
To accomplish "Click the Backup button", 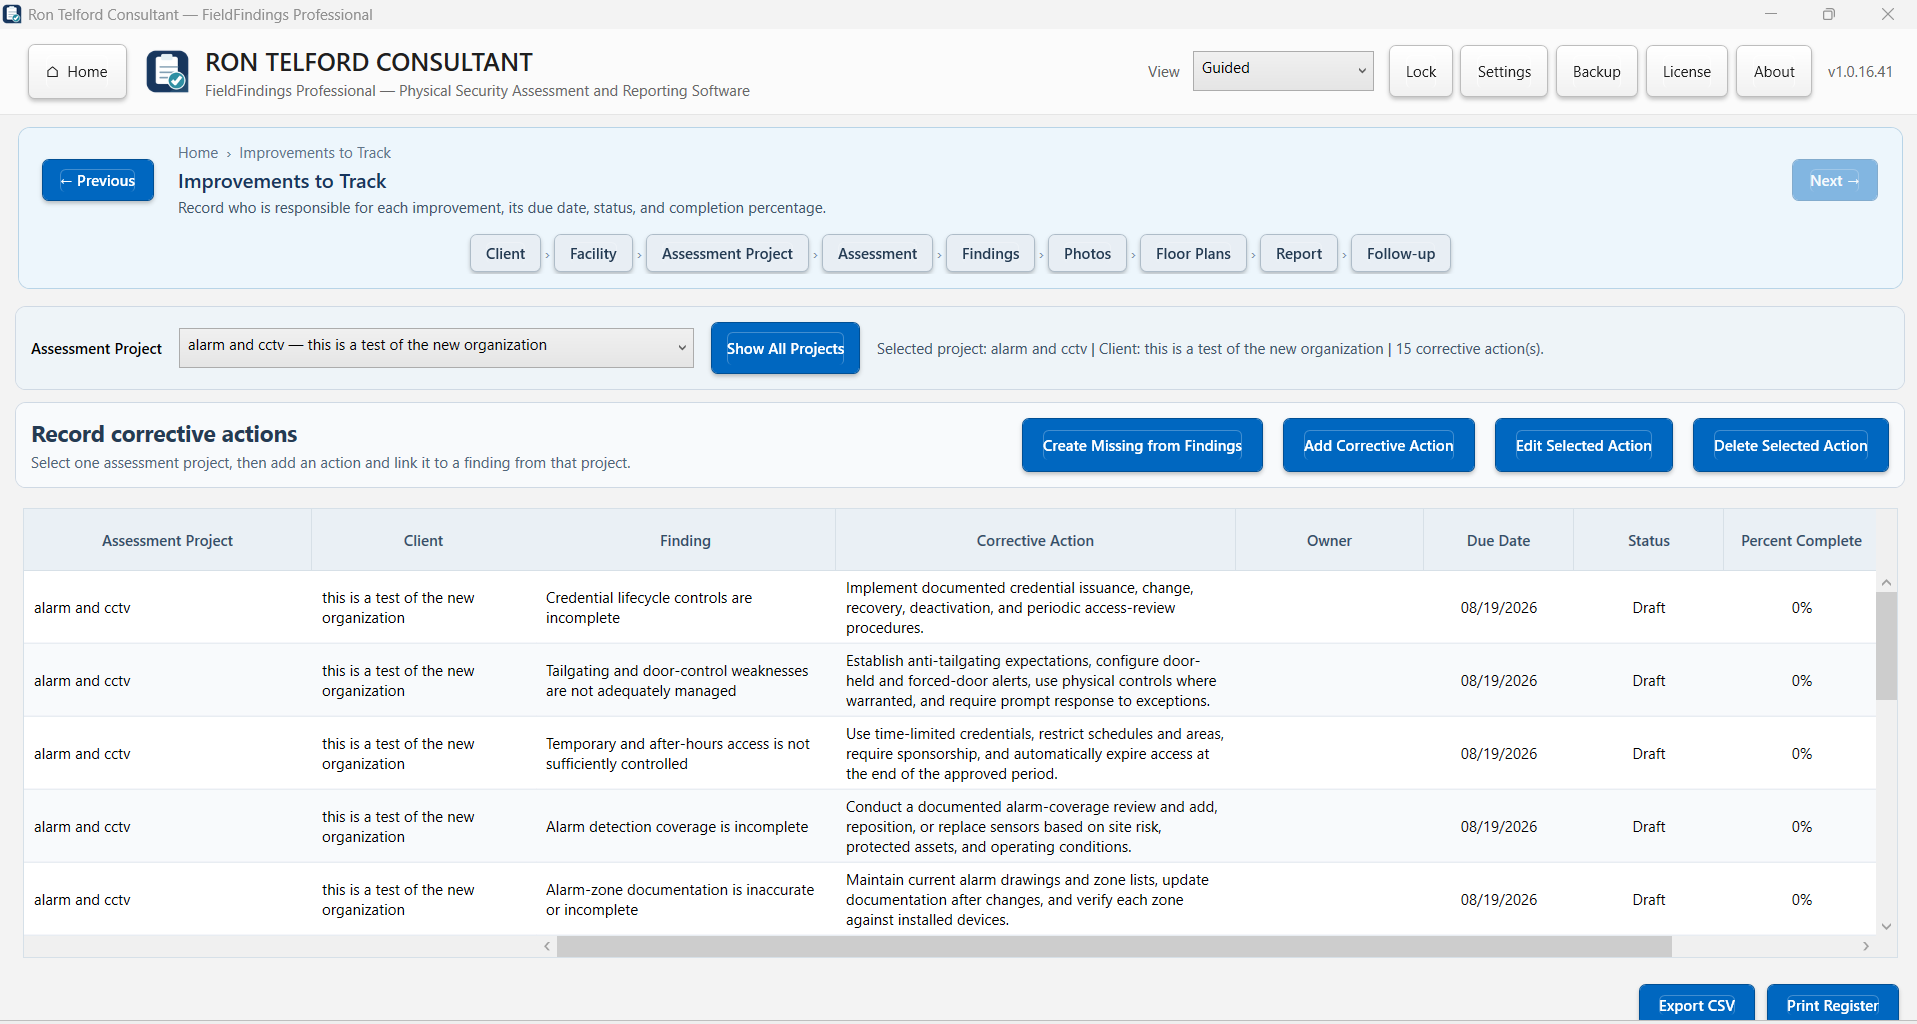I will pos(1596,72).
